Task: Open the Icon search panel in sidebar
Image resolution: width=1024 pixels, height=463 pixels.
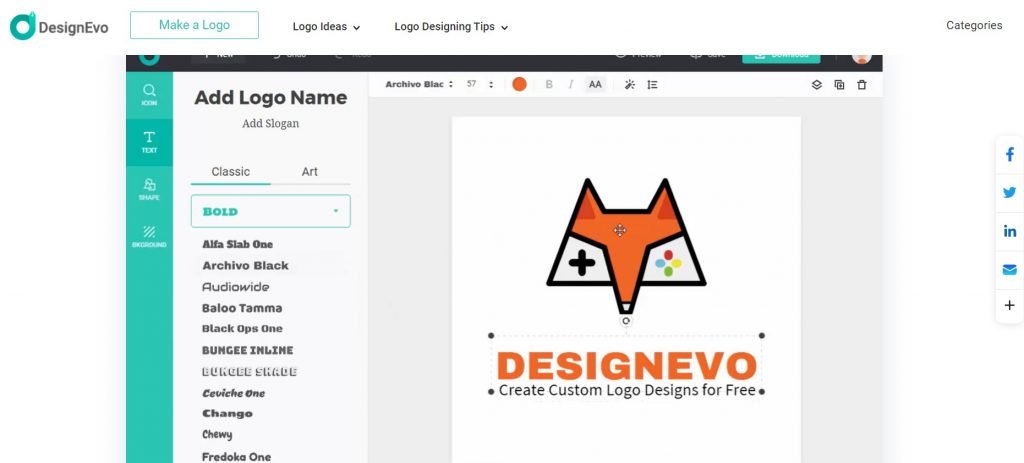Action: click(x=149, y=94)
